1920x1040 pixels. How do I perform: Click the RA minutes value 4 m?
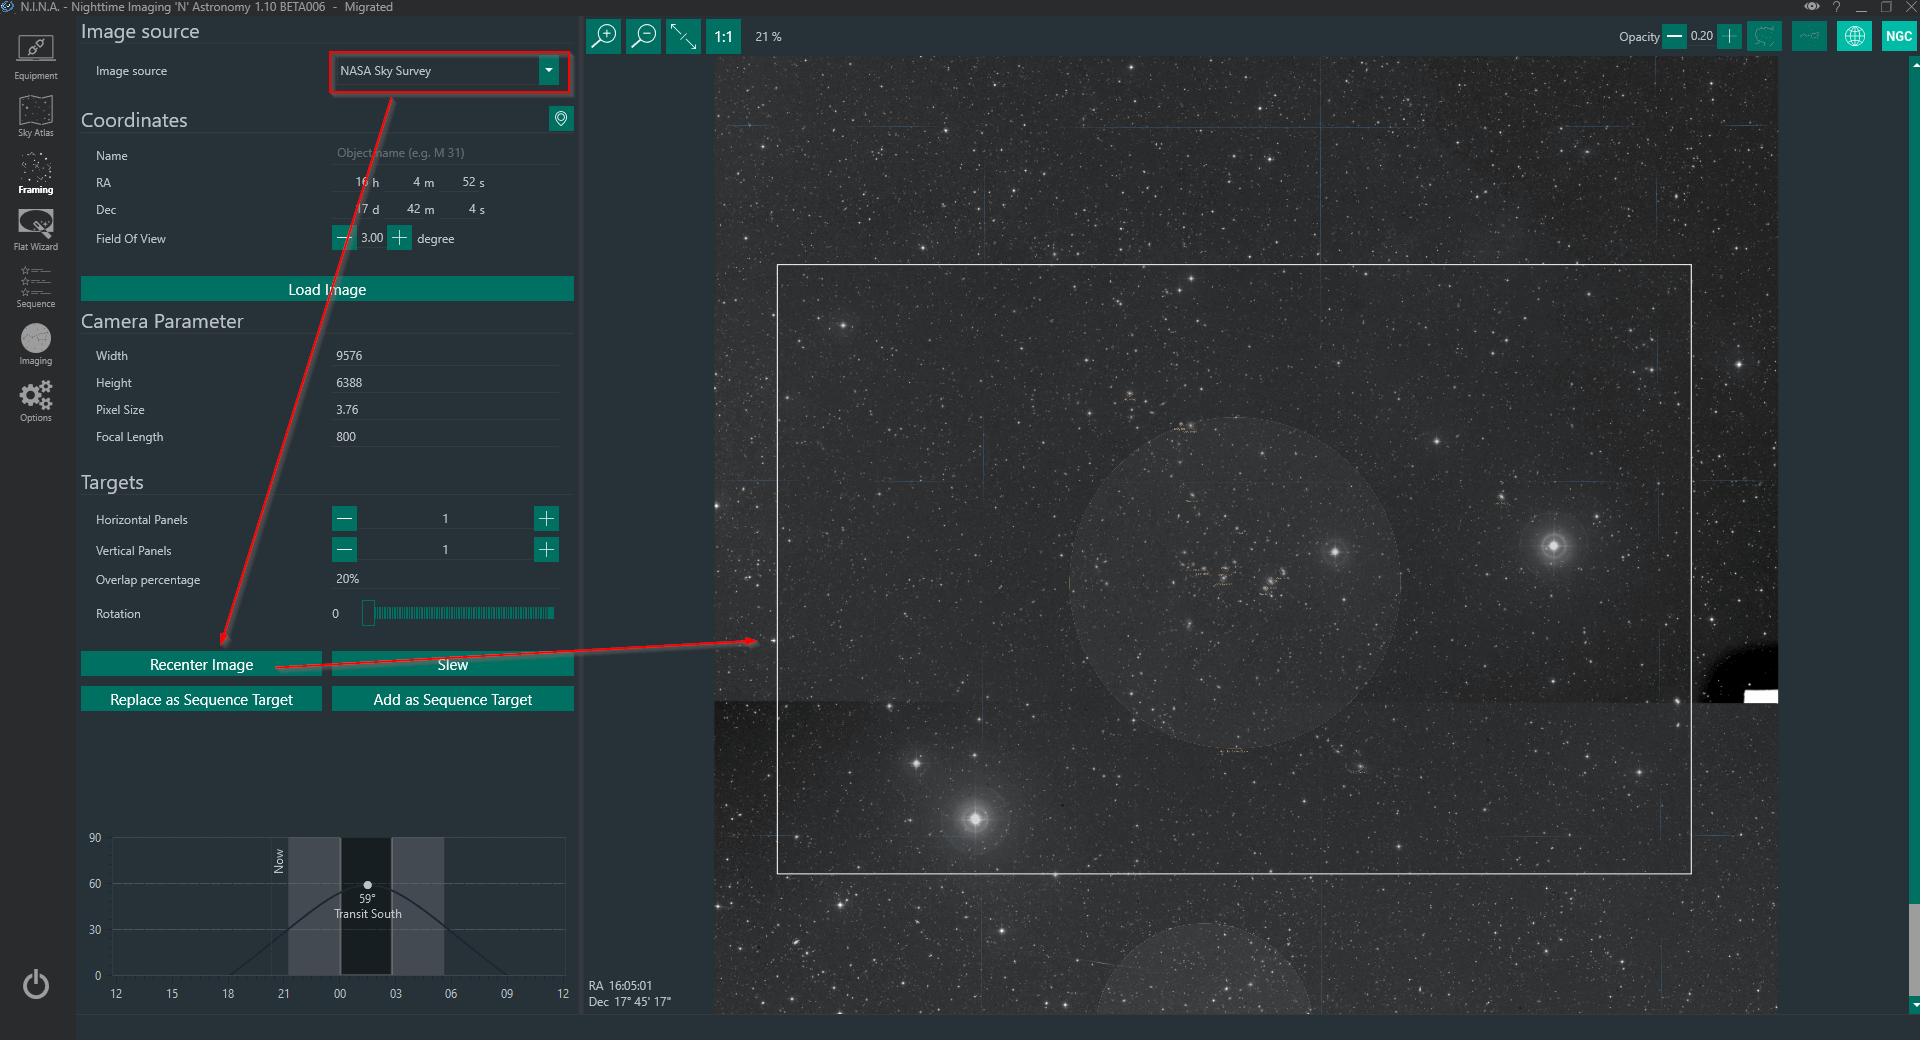tap(423, 182)
